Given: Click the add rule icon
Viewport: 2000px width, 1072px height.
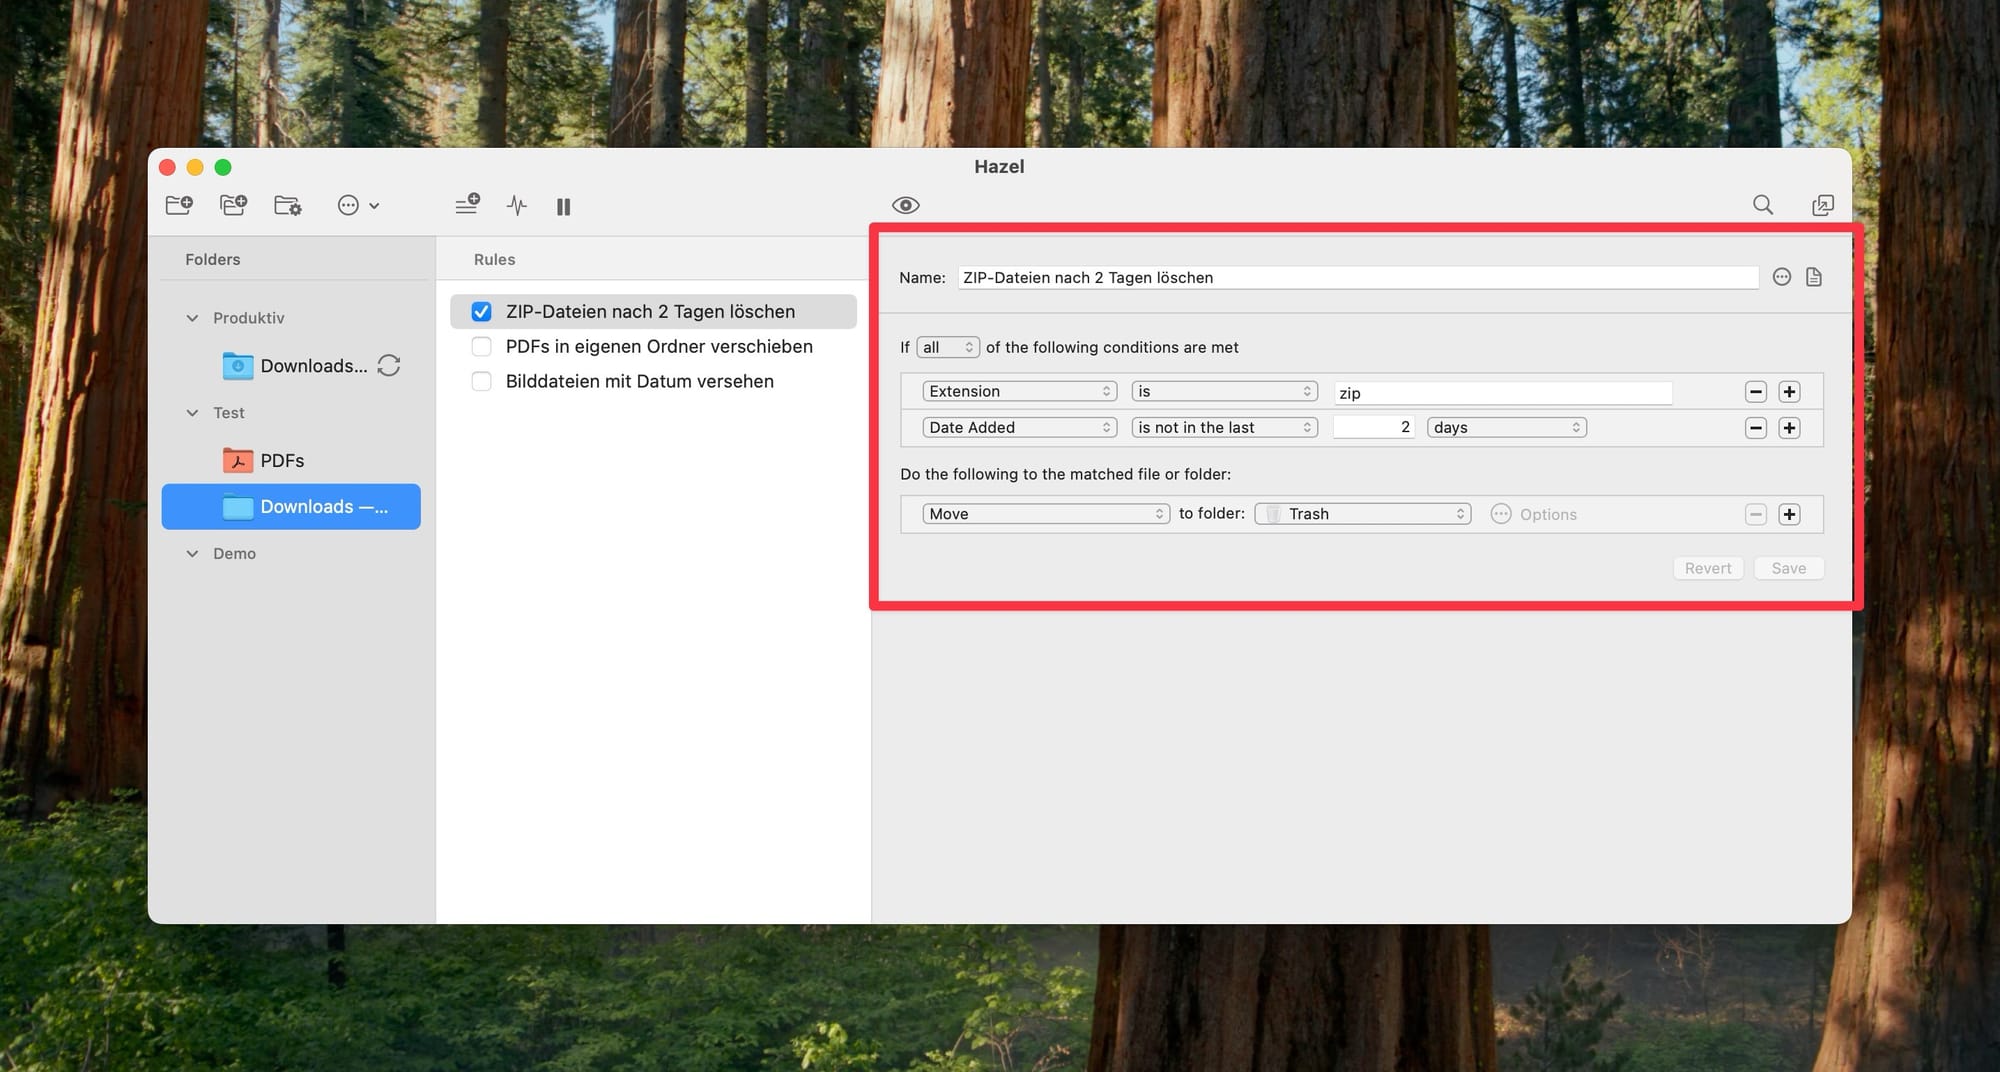Looking at the screenshot, I should [467, 205].
